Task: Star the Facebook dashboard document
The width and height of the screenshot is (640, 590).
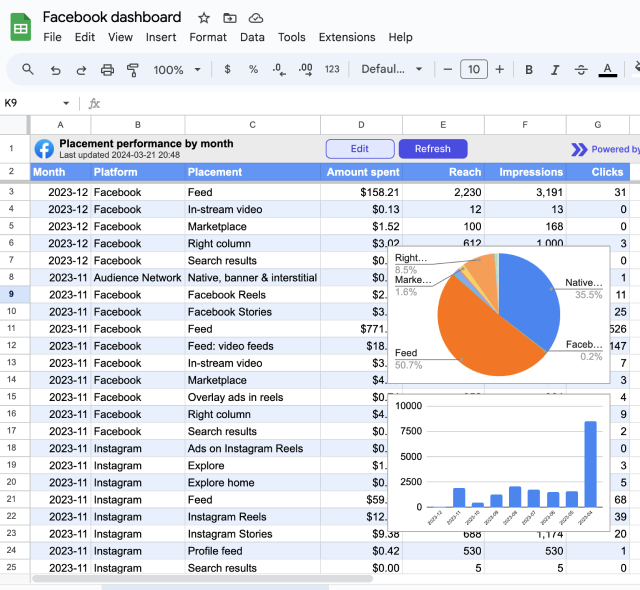Action: tap(204, 18)
